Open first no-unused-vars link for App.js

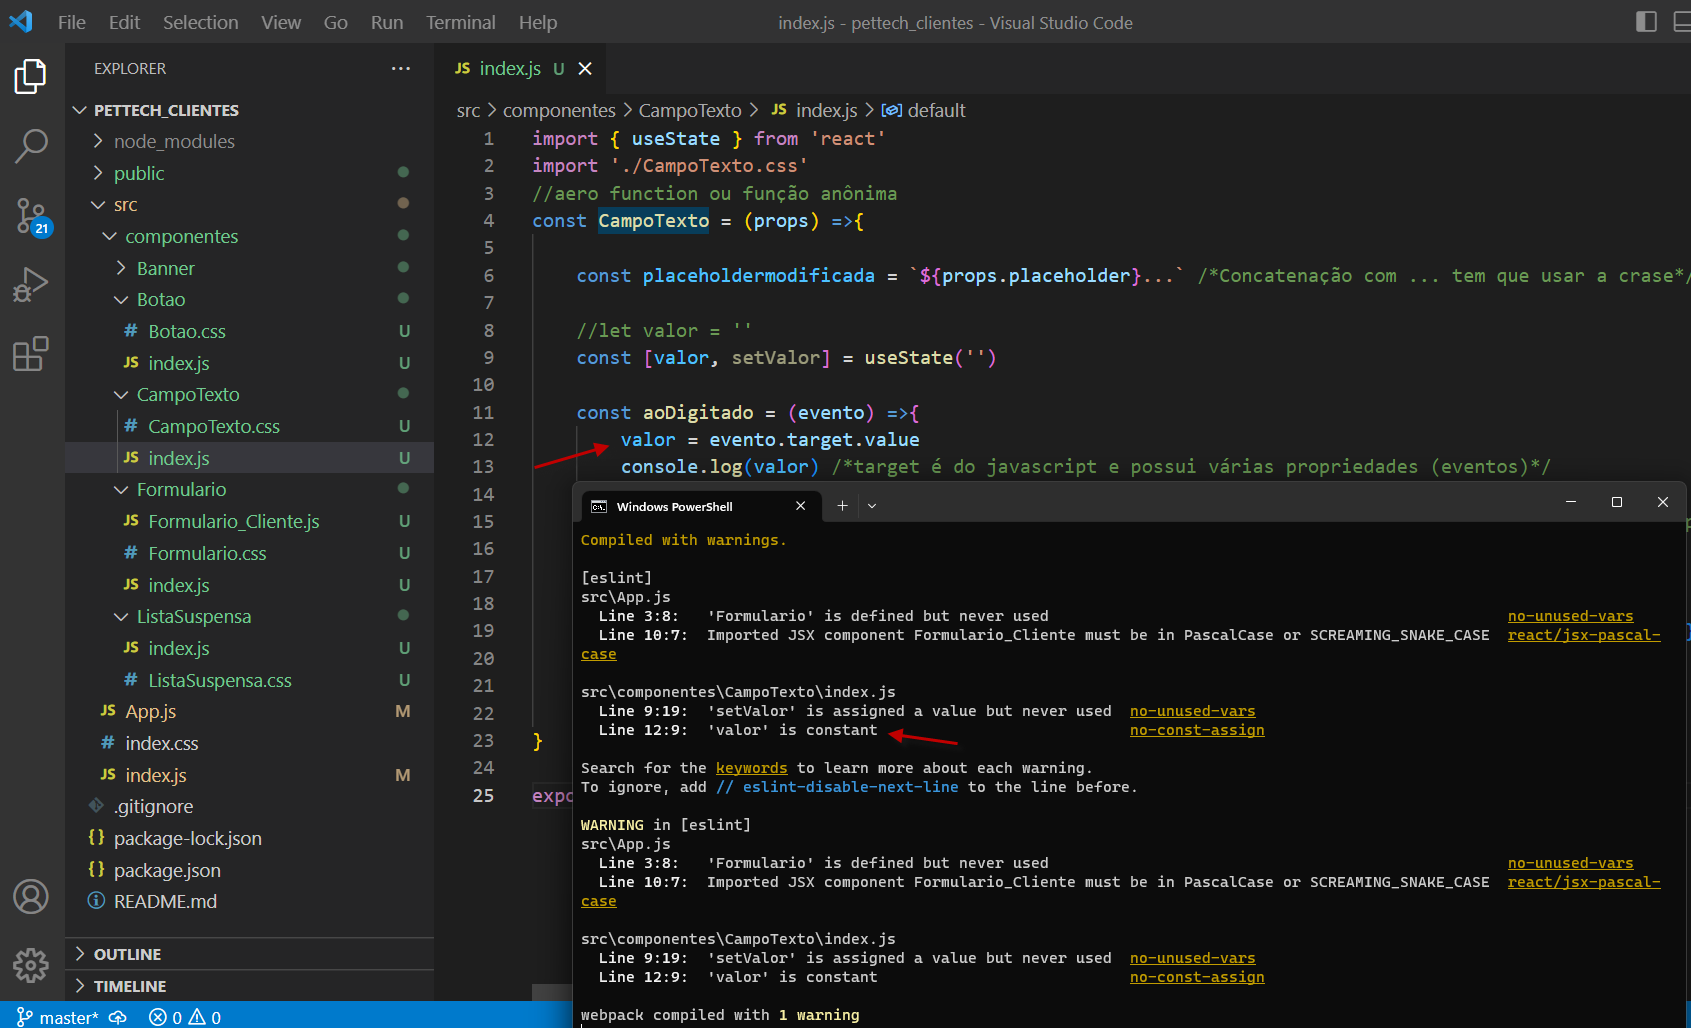(1570, 616)
